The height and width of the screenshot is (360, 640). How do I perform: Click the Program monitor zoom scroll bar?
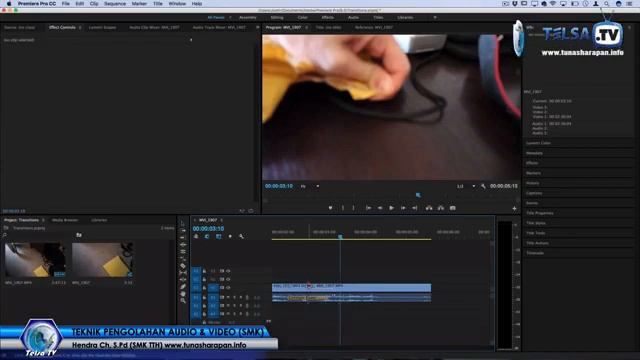391,200
